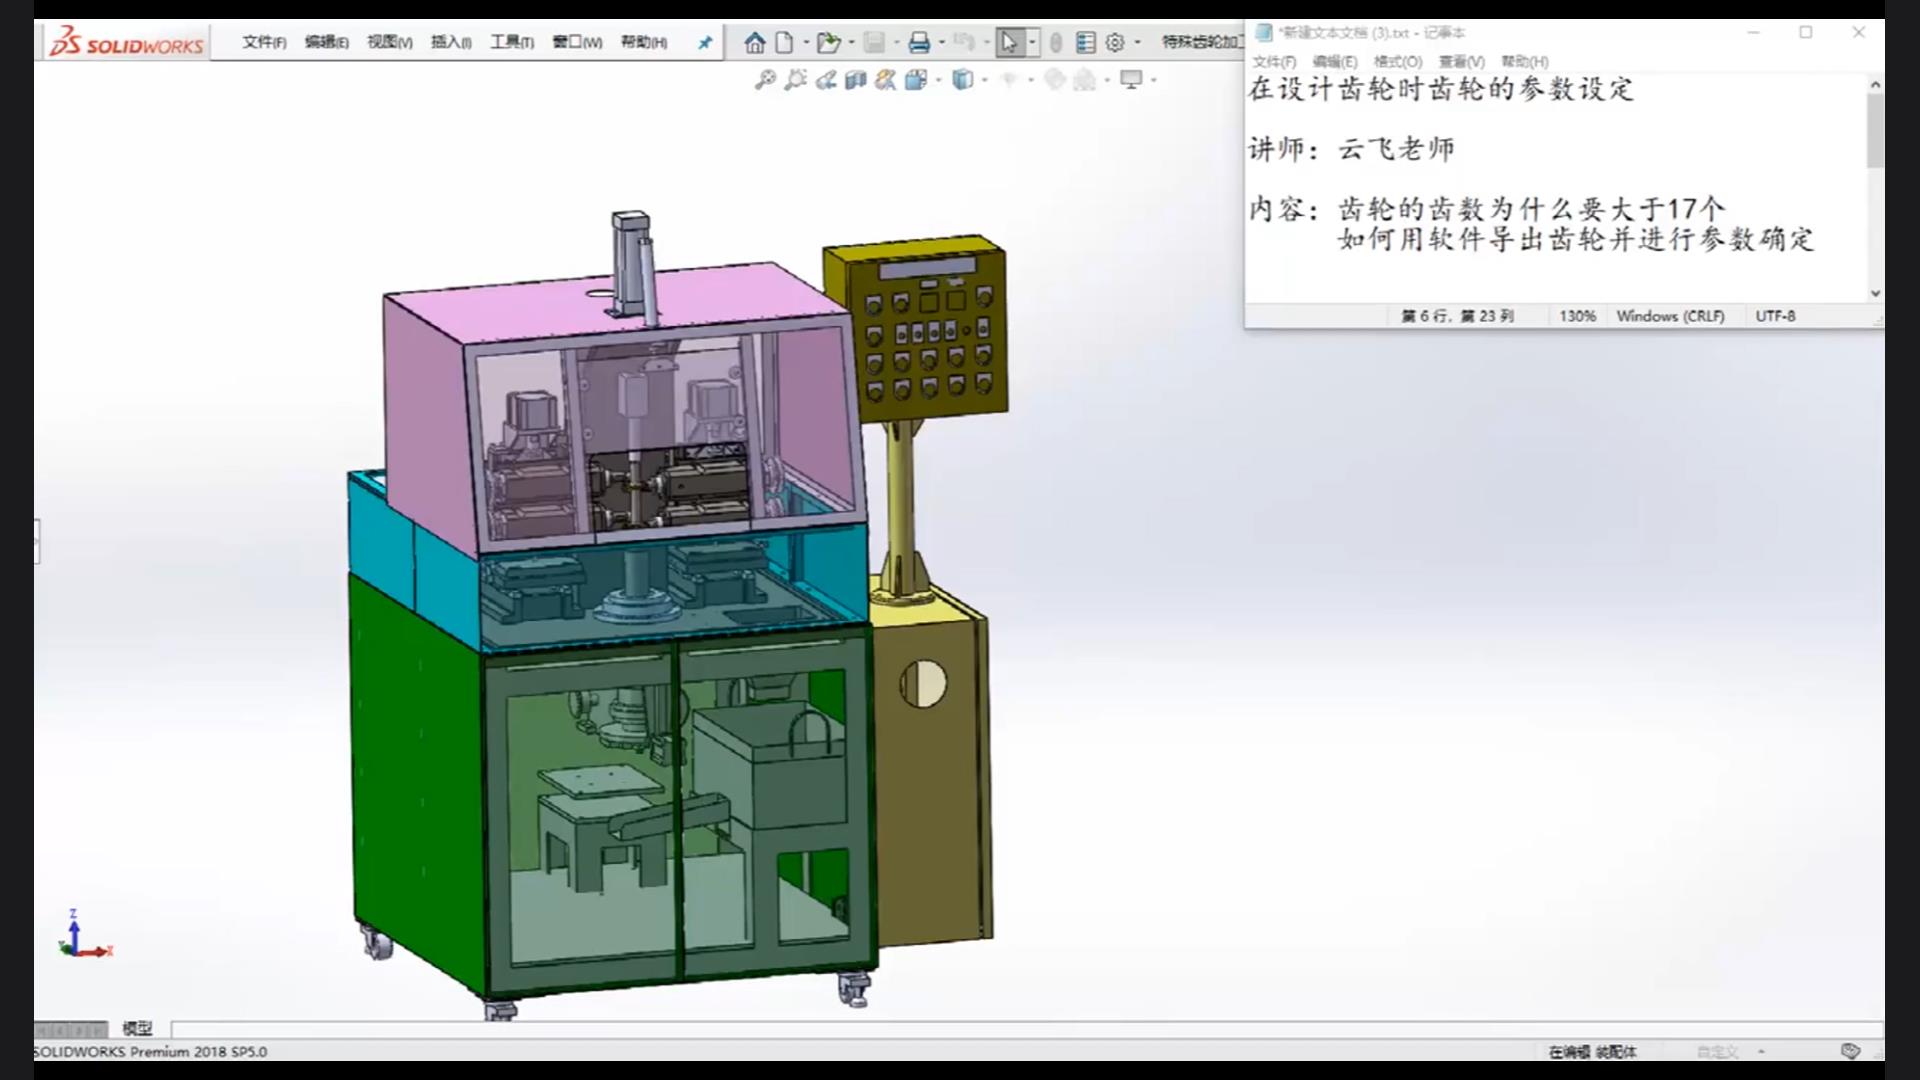The width and height of the screenshot is (1920, 1080).
Task: Expand the Save dropdown arrow
Action: (896, 42)
